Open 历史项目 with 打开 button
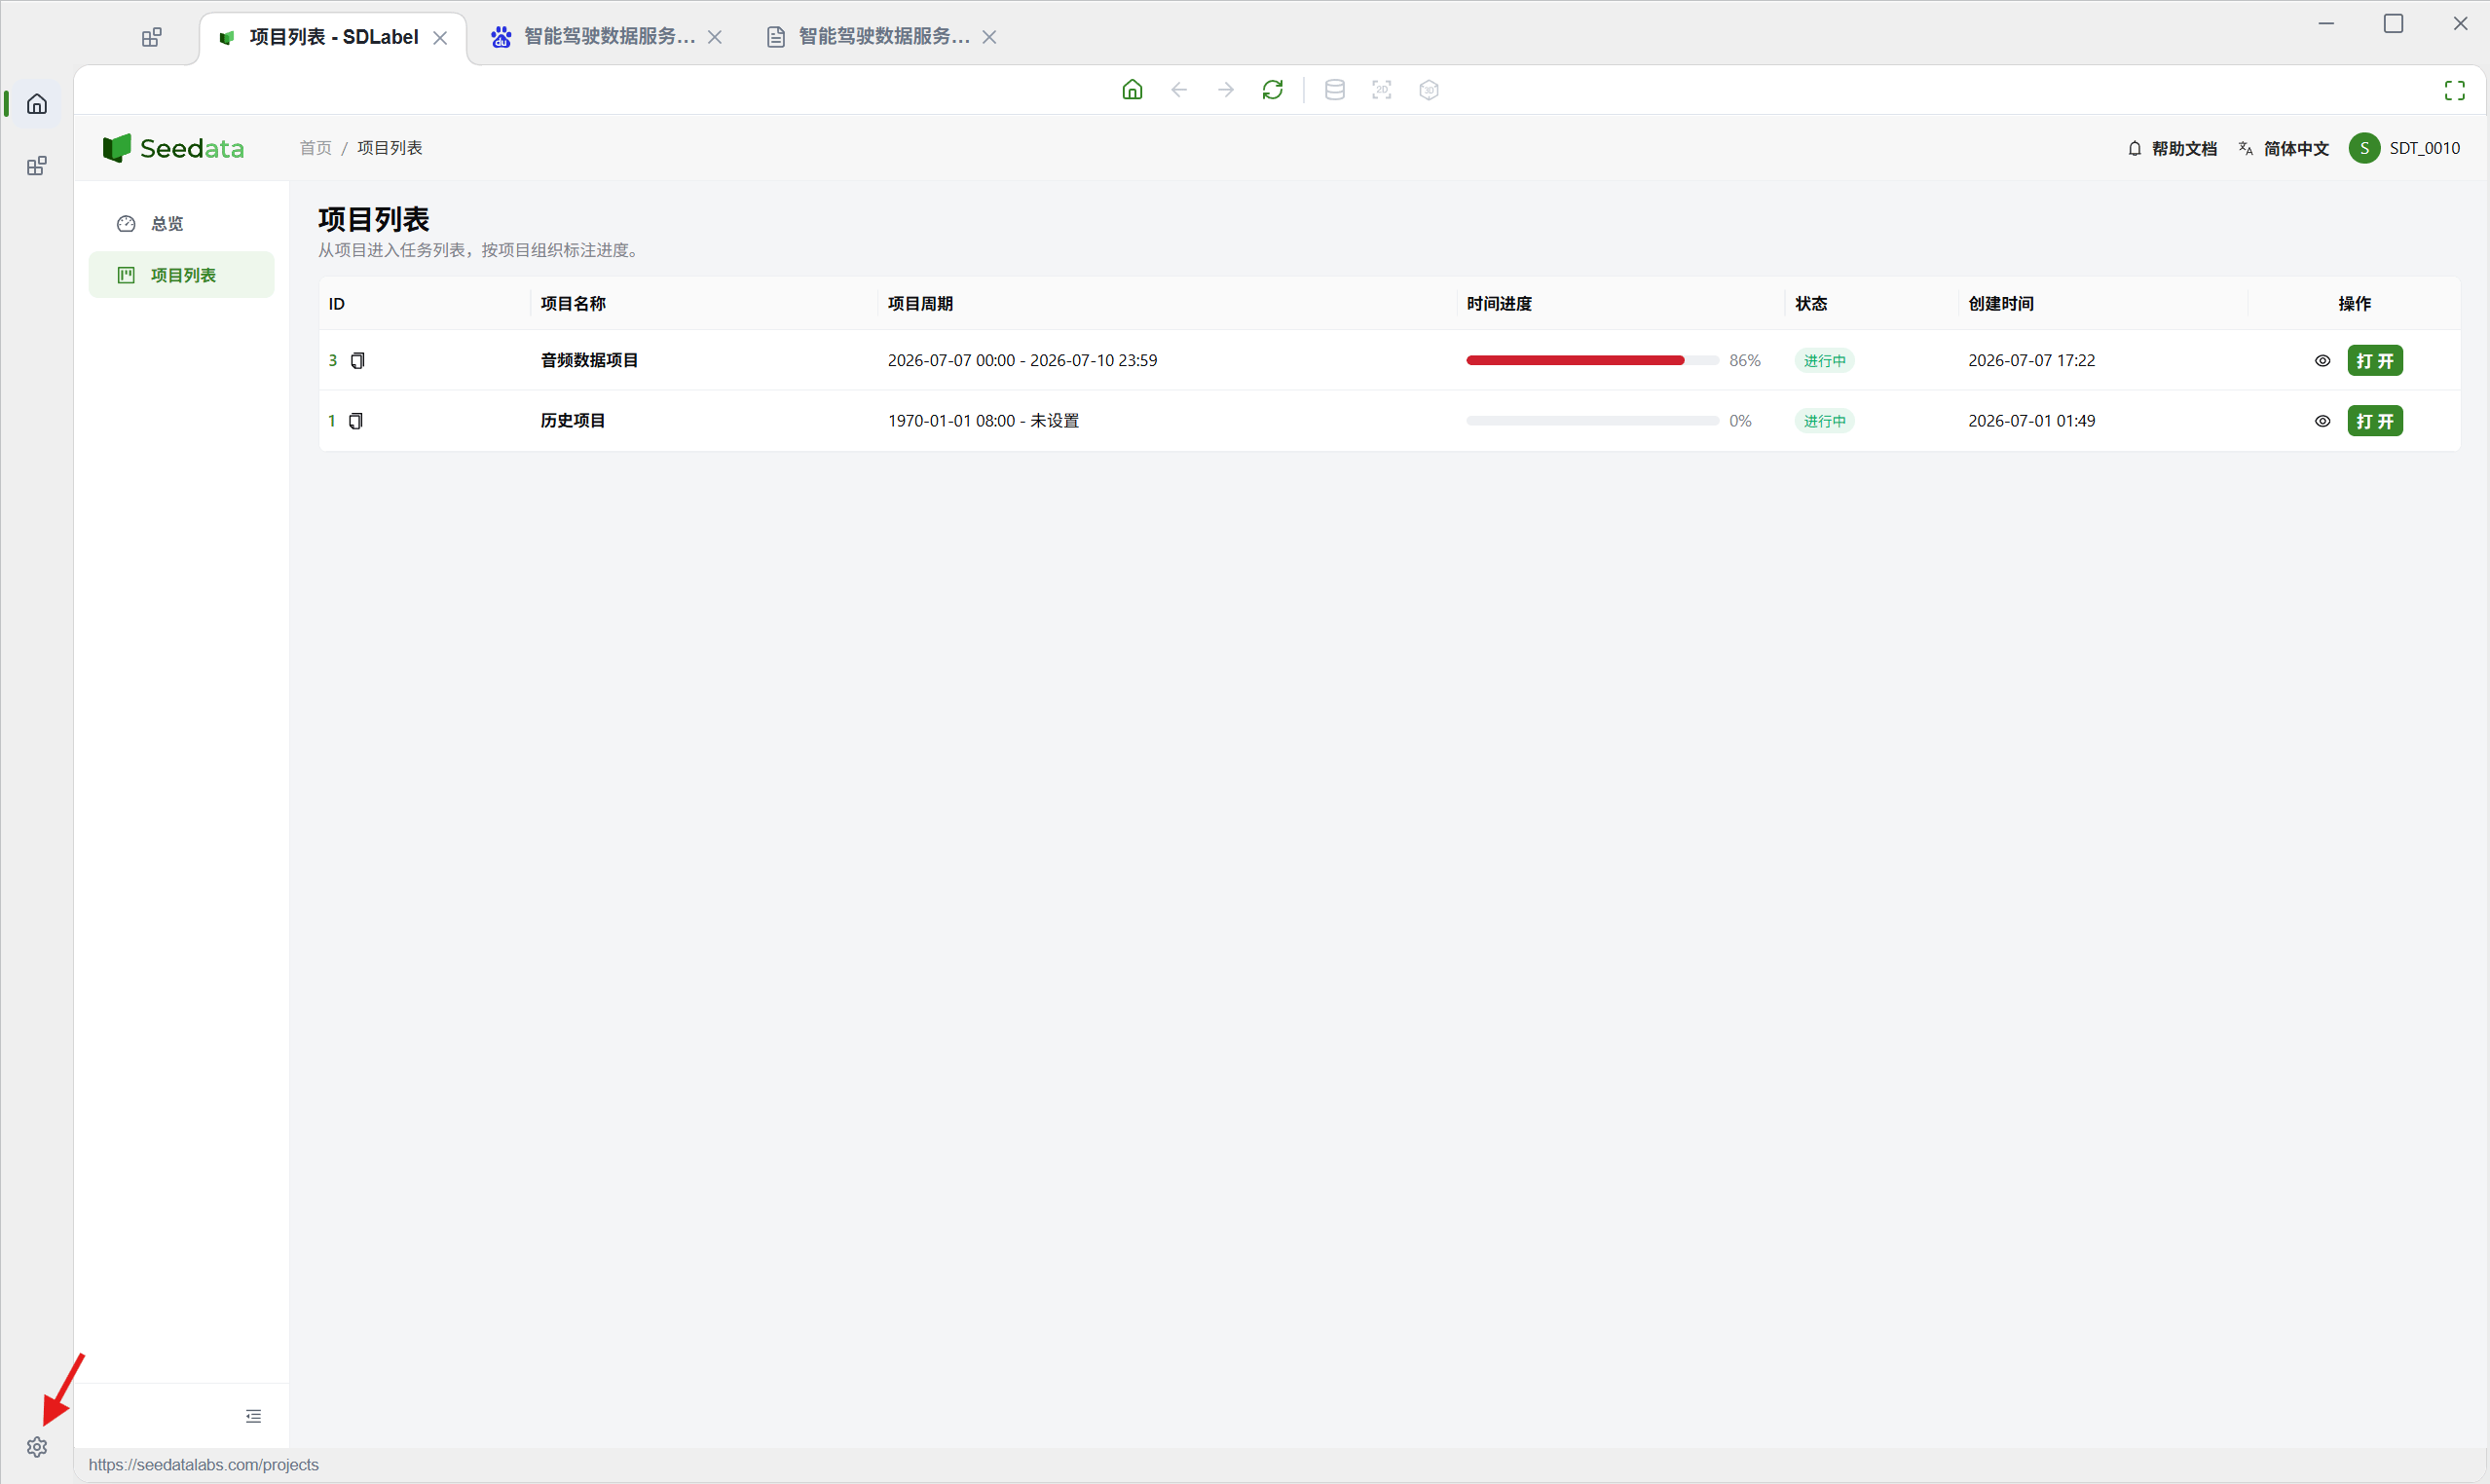Screen dimensions: 2490x1484 [x=2375, y=421]
